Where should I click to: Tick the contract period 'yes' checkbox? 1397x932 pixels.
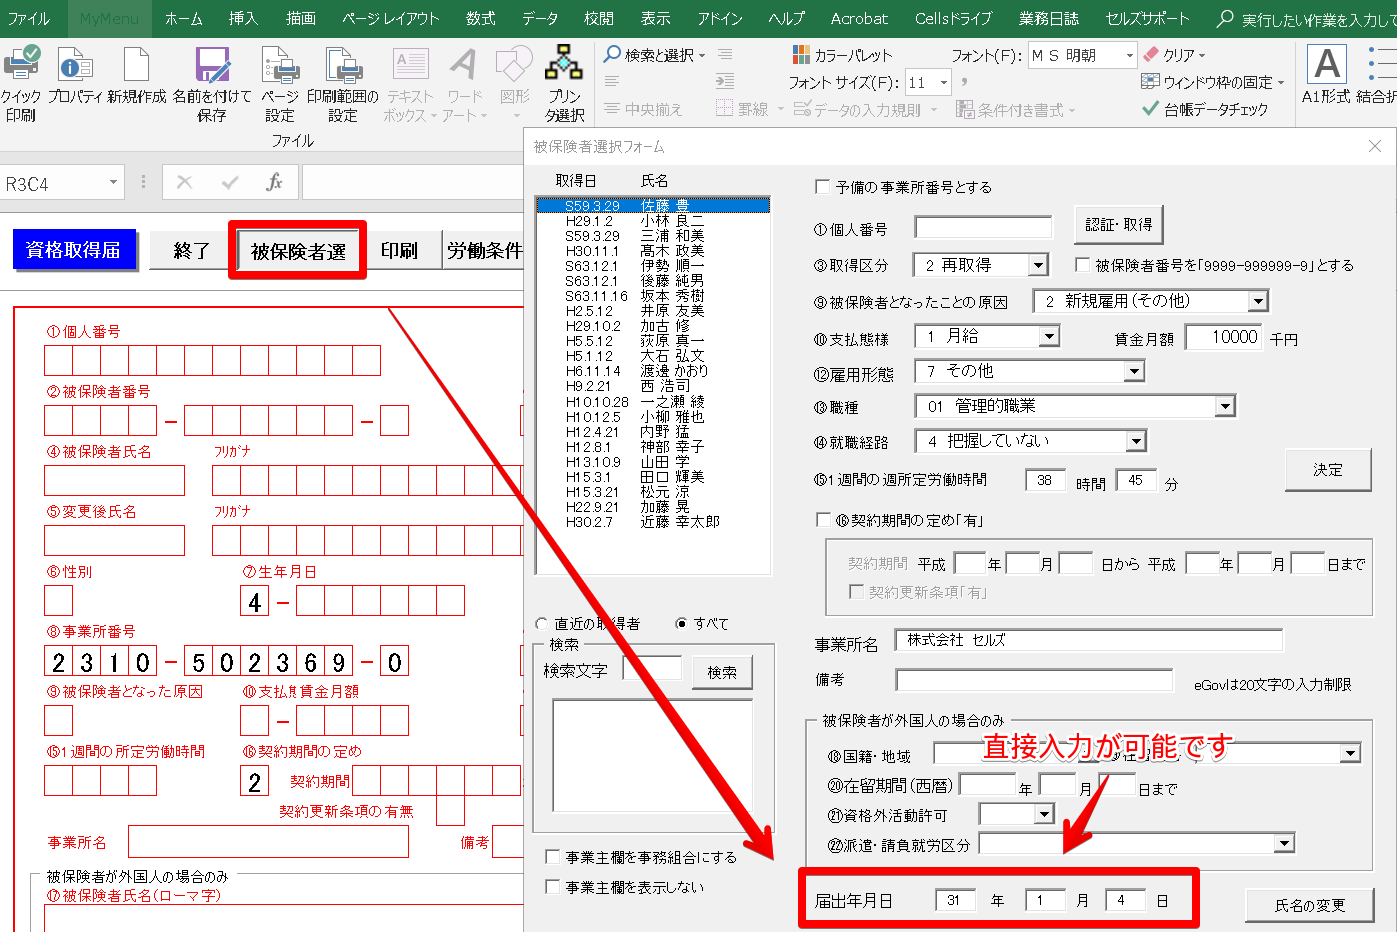[824, 520]
